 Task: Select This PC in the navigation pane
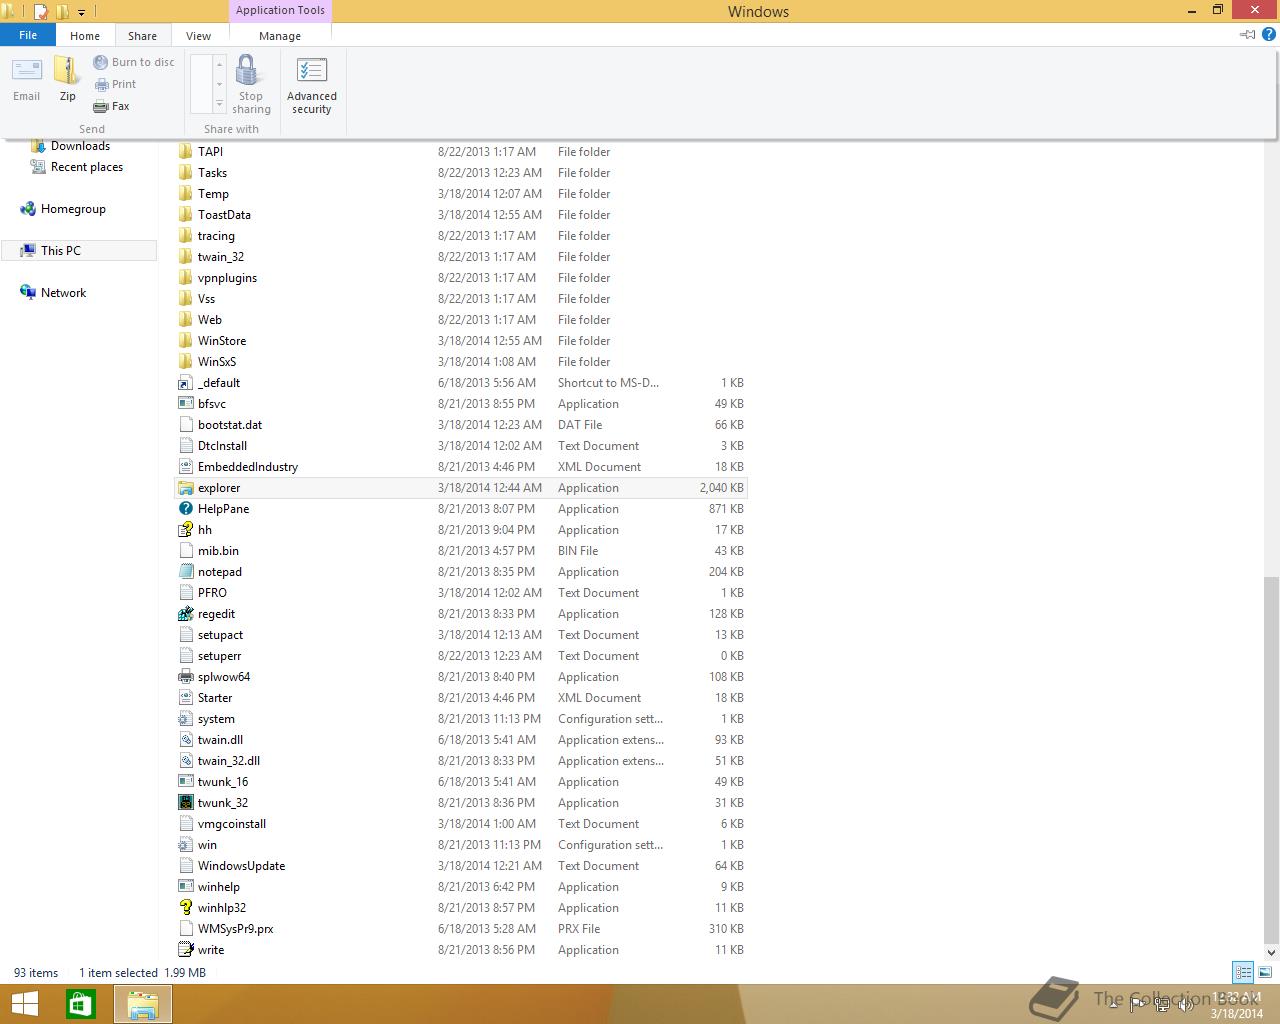(79, 251)
